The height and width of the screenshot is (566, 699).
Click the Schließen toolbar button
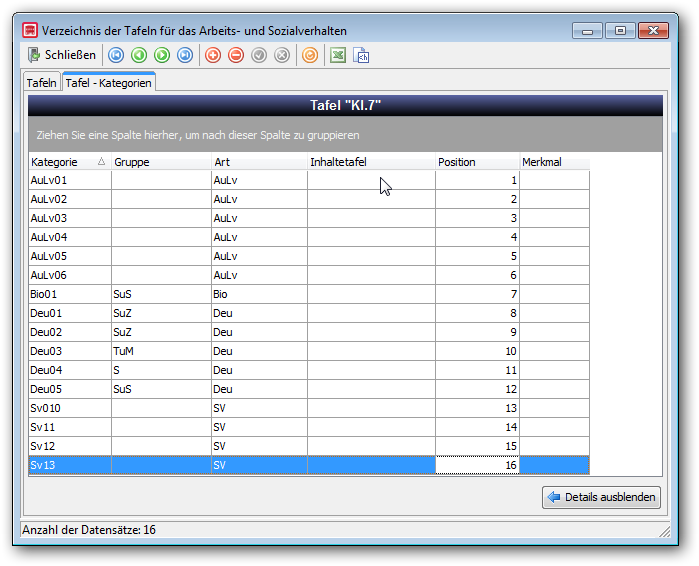62,55
